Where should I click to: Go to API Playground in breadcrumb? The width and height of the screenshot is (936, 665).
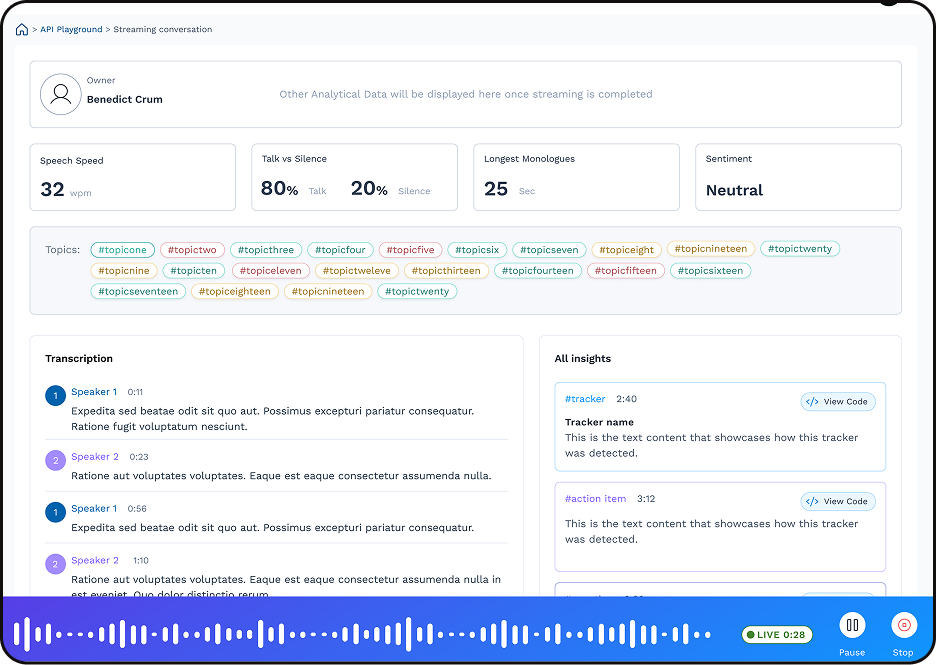pyautogui.click(x=71, y=30)
